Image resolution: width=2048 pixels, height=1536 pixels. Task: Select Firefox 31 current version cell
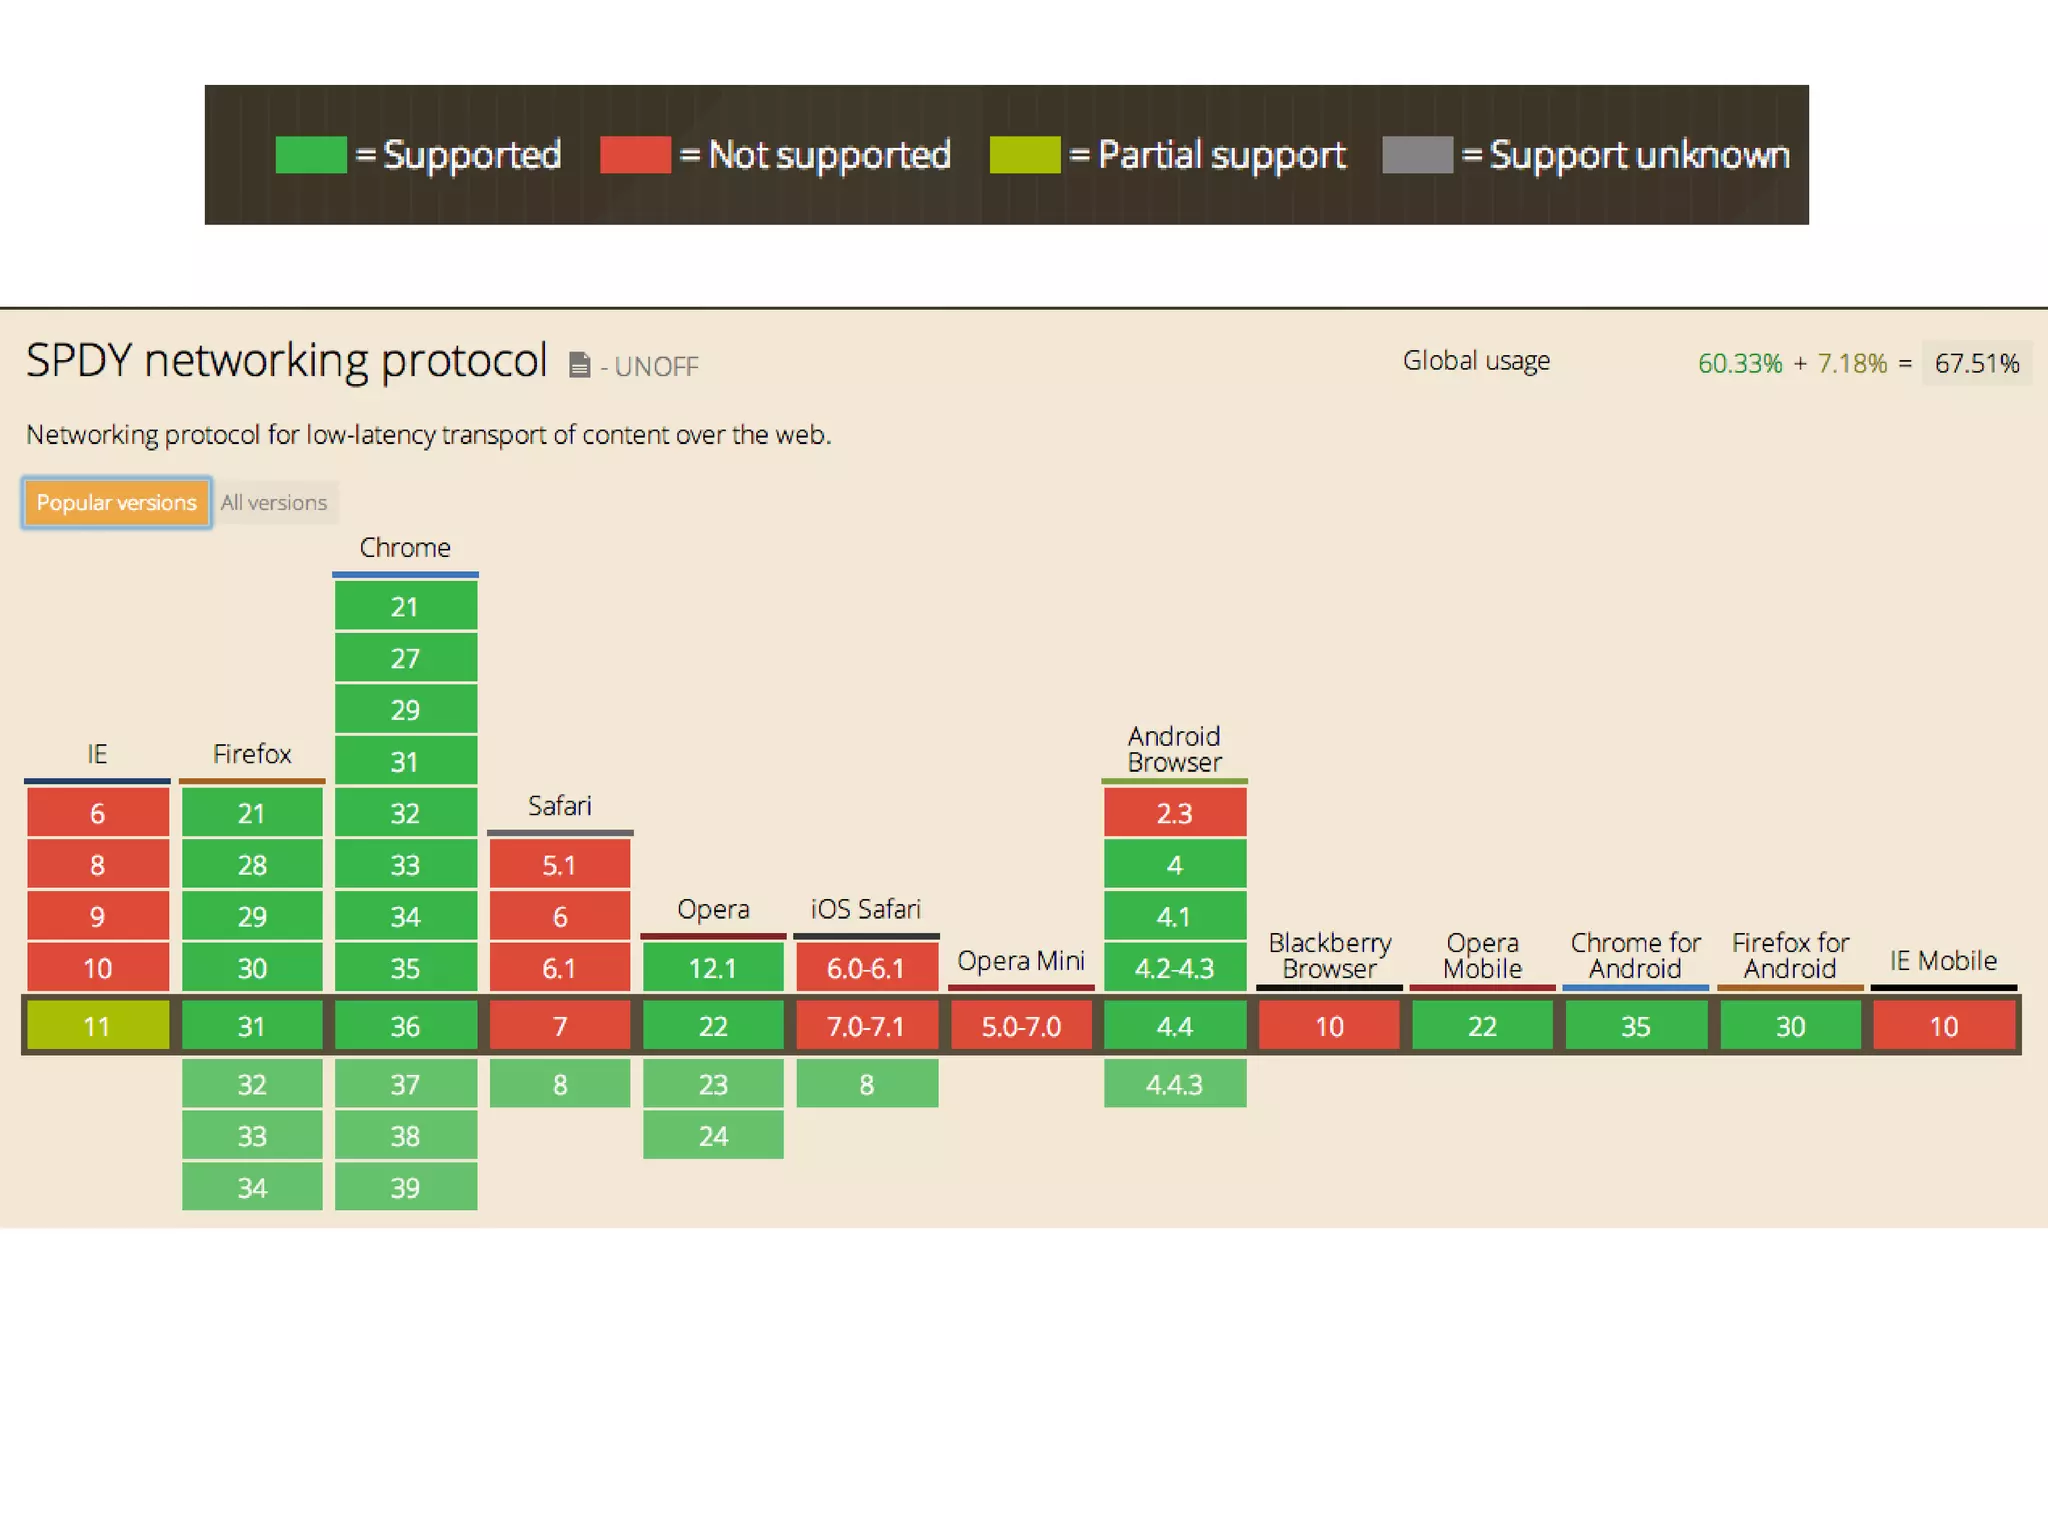(x=252, y=1026)
